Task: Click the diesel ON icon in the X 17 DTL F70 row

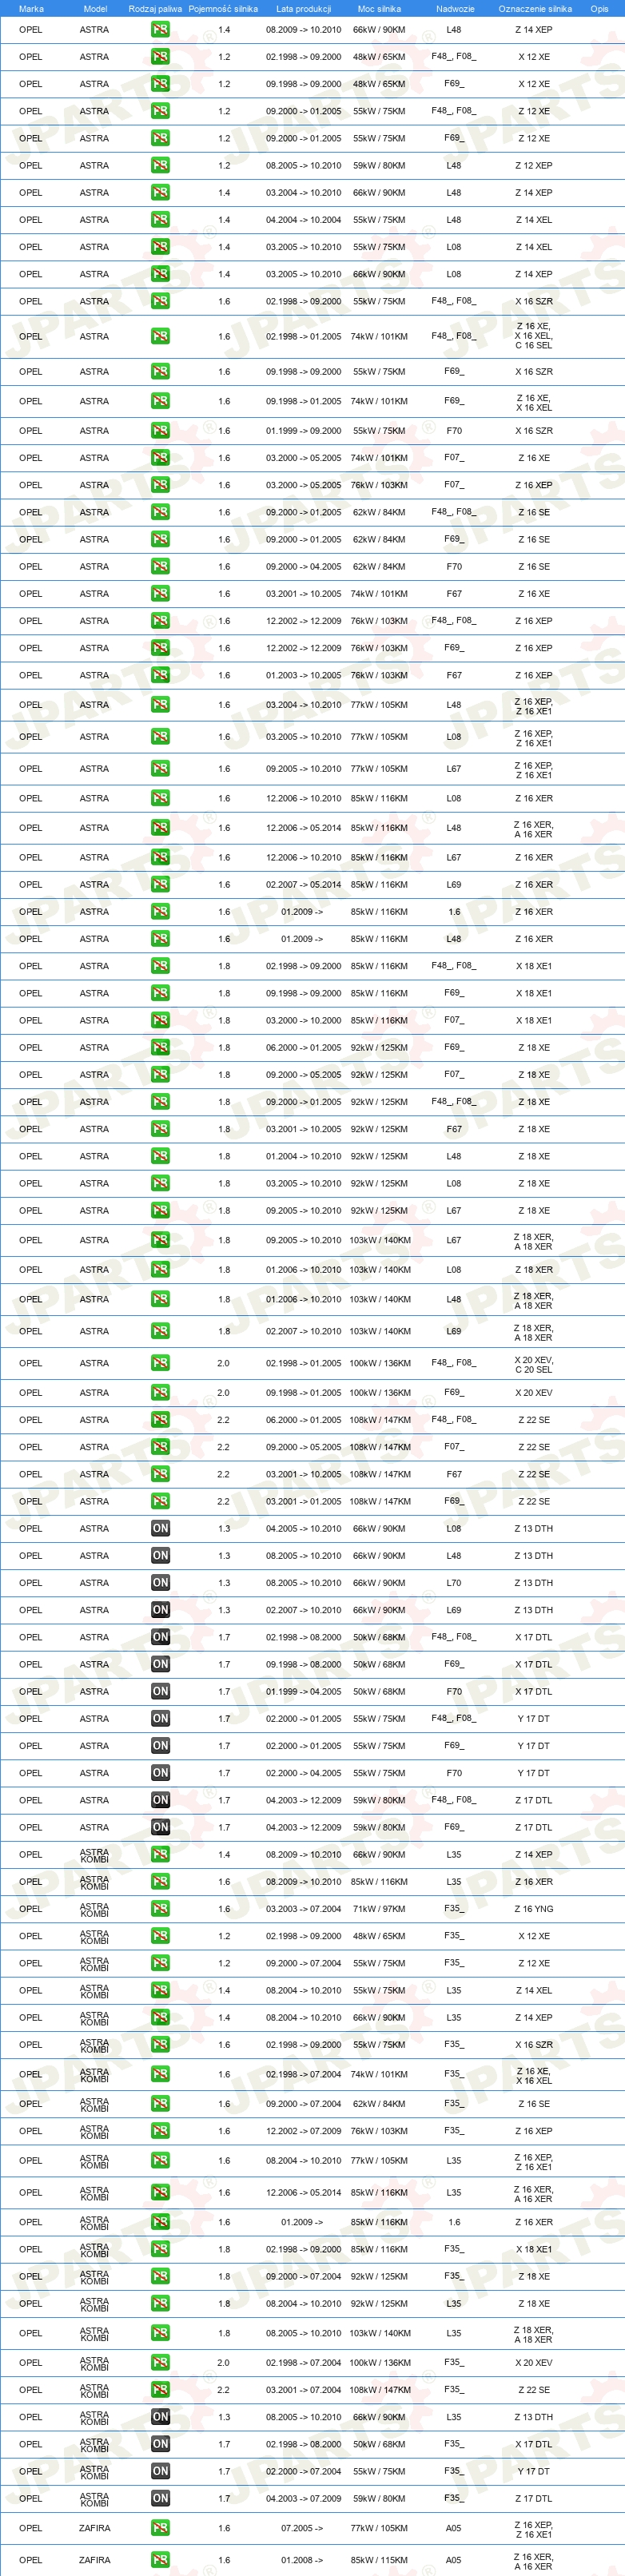Action: click(160, 1691)
